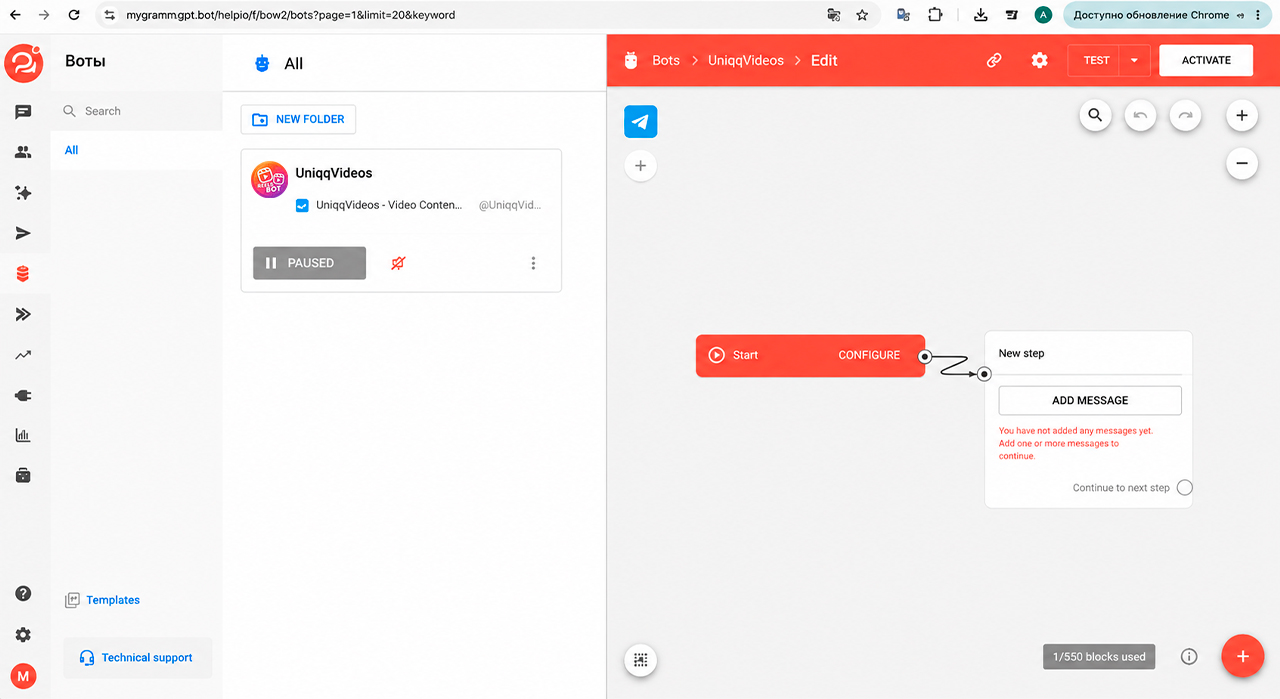1280x699 pixels.
Task: Open the Templates link
Action: tap(102, 600)
